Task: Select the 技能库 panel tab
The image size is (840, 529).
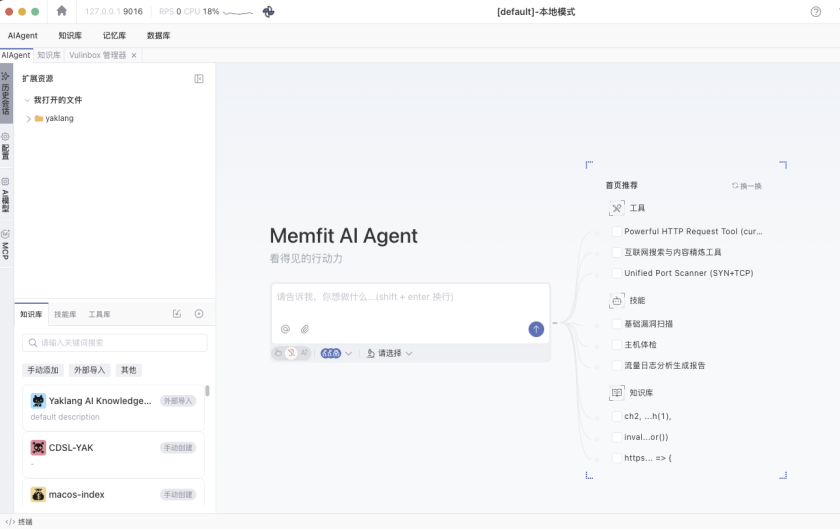Action: (65, 314)
